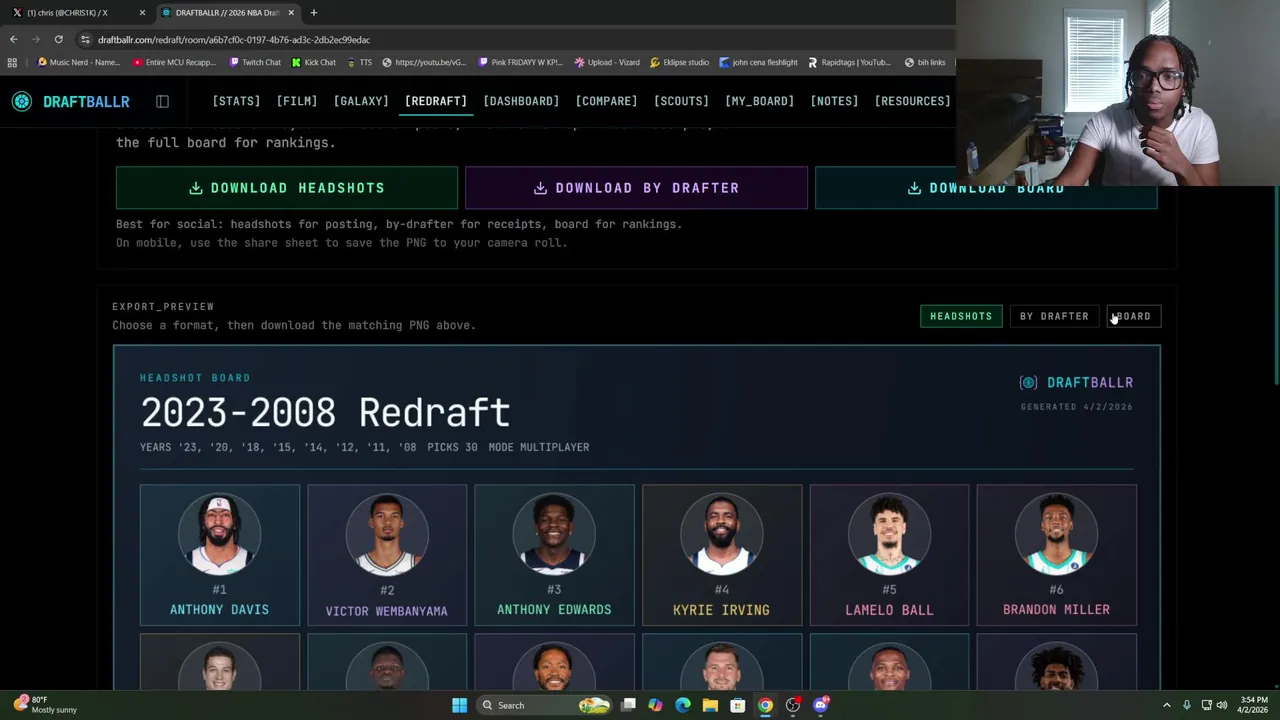Reload the page with refresh icon
The height and width of the screenshot is (720, 1280).
[x=58, y=39]
